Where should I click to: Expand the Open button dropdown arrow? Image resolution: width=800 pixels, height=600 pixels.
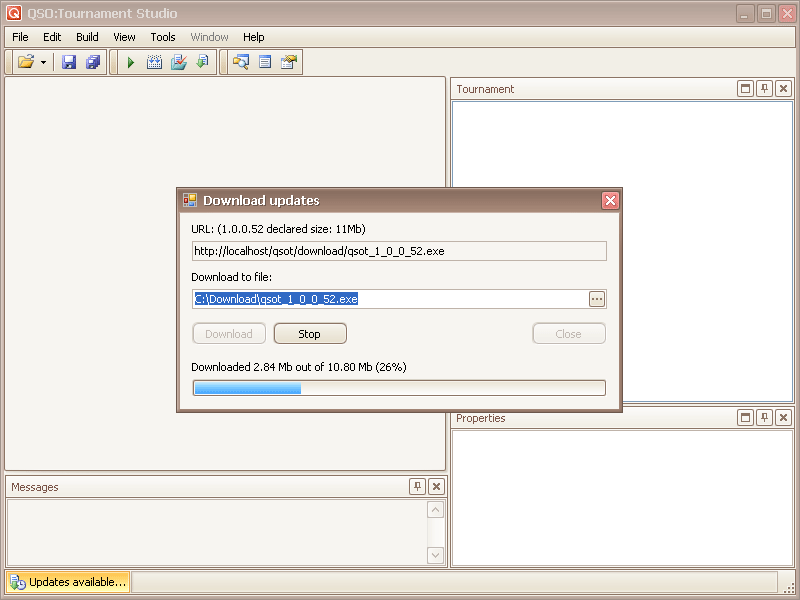coord(43,63)
